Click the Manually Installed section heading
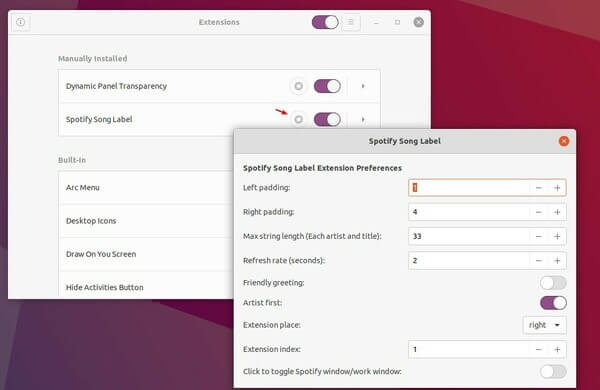 pos(93,59)
